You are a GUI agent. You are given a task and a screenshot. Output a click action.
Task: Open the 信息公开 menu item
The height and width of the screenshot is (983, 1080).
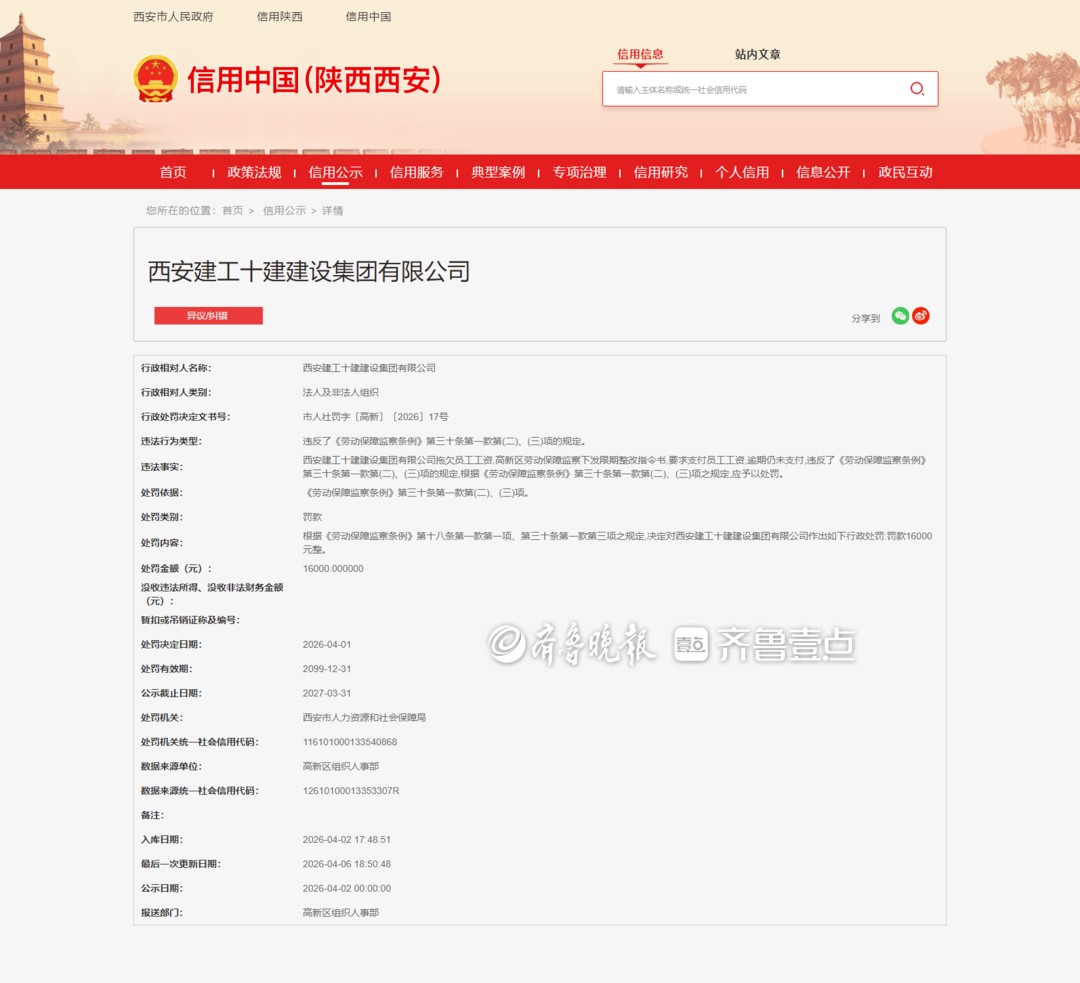point(822,172)
